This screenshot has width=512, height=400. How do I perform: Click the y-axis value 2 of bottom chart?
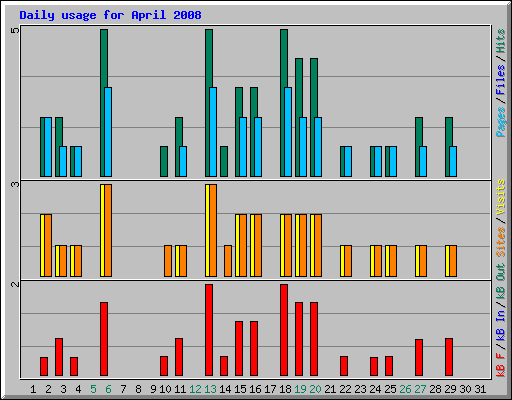tap(15, 284)
